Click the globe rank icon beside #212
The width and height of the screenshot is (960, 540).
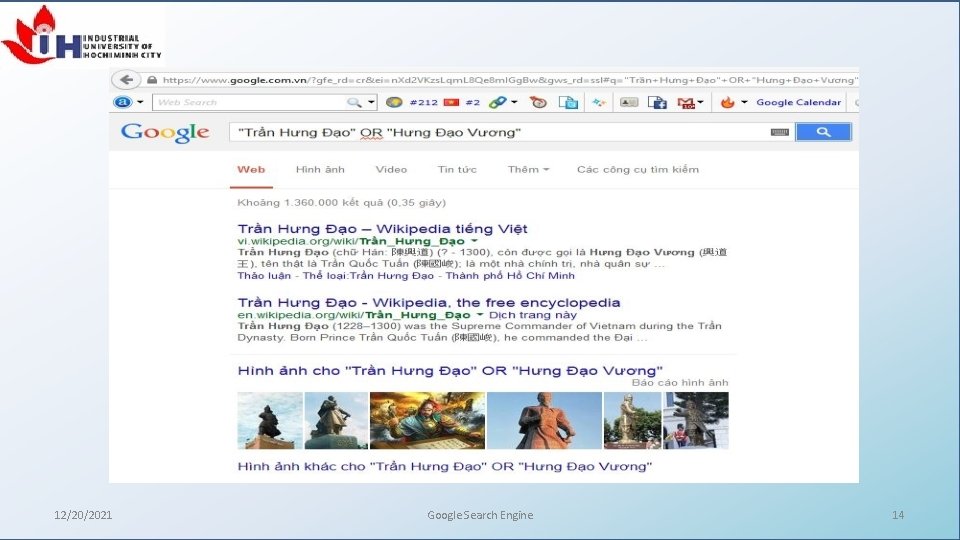(x=394, y=102)
